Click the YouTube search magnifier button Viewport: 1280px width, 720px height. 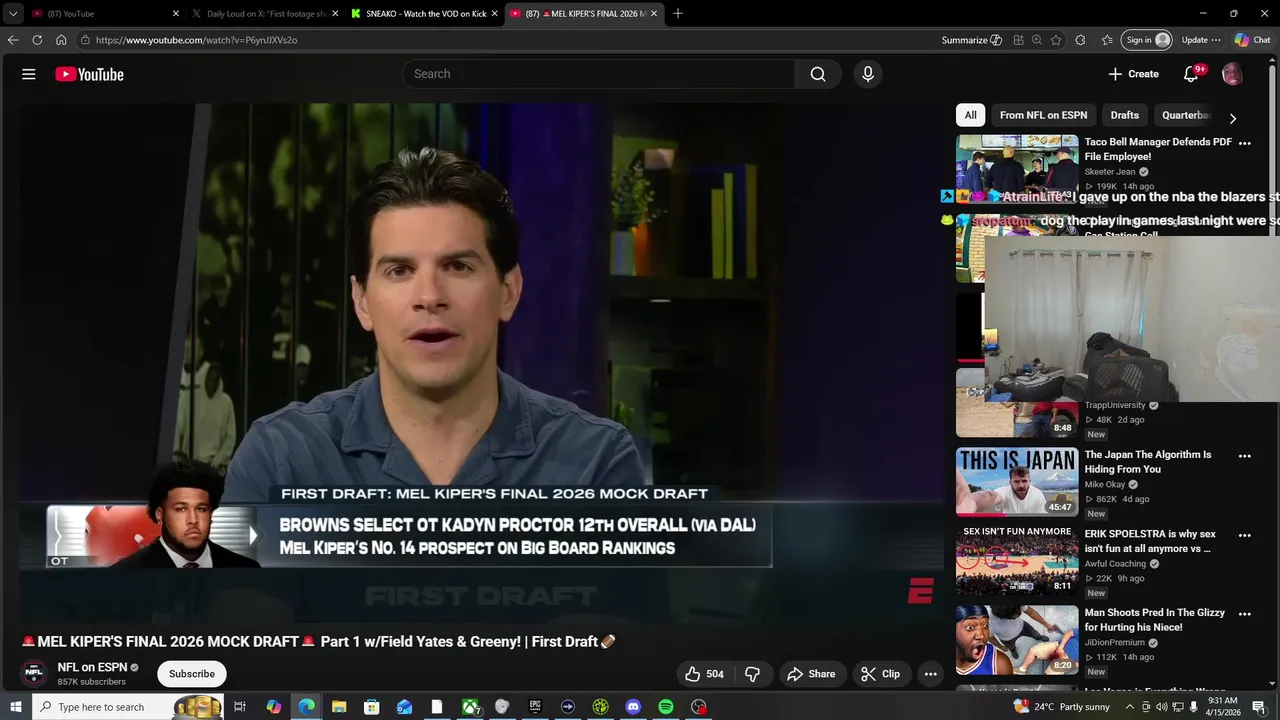pyautogui.click(x=818, y=74)
